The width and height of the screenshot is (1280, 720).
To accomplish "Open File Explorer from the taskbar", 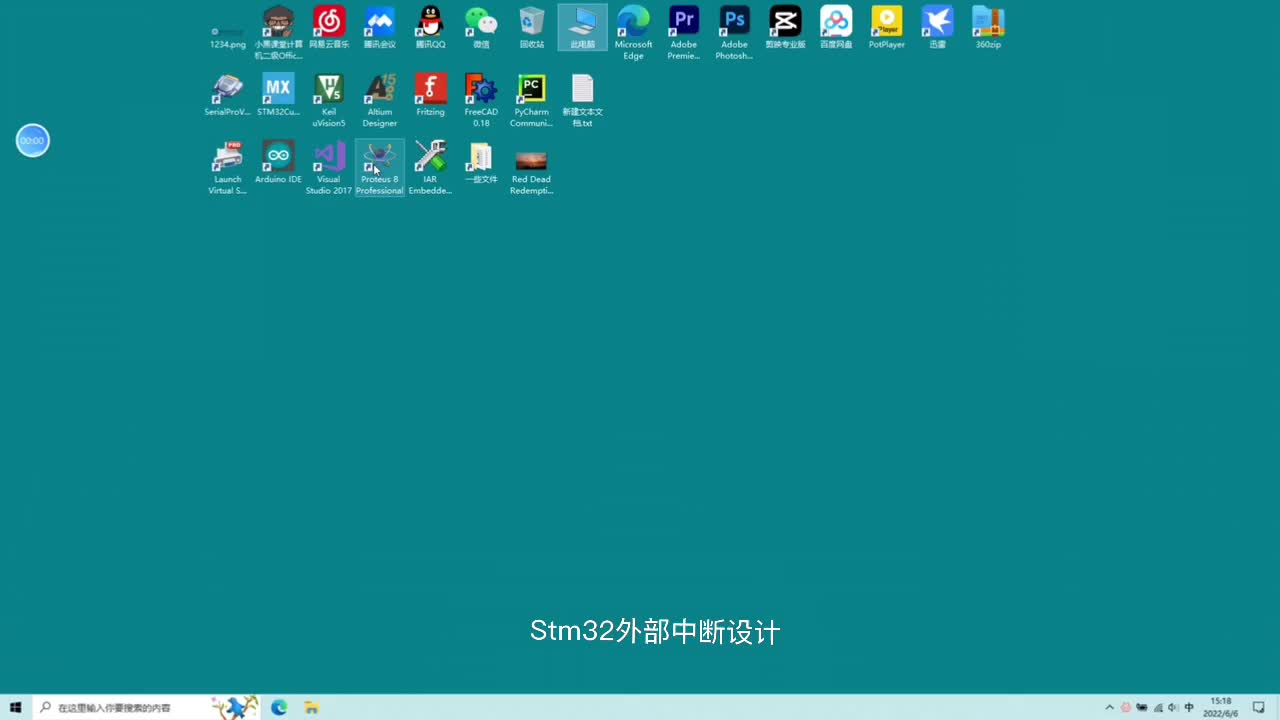I will pyautogui.click(x=311, y=707).
